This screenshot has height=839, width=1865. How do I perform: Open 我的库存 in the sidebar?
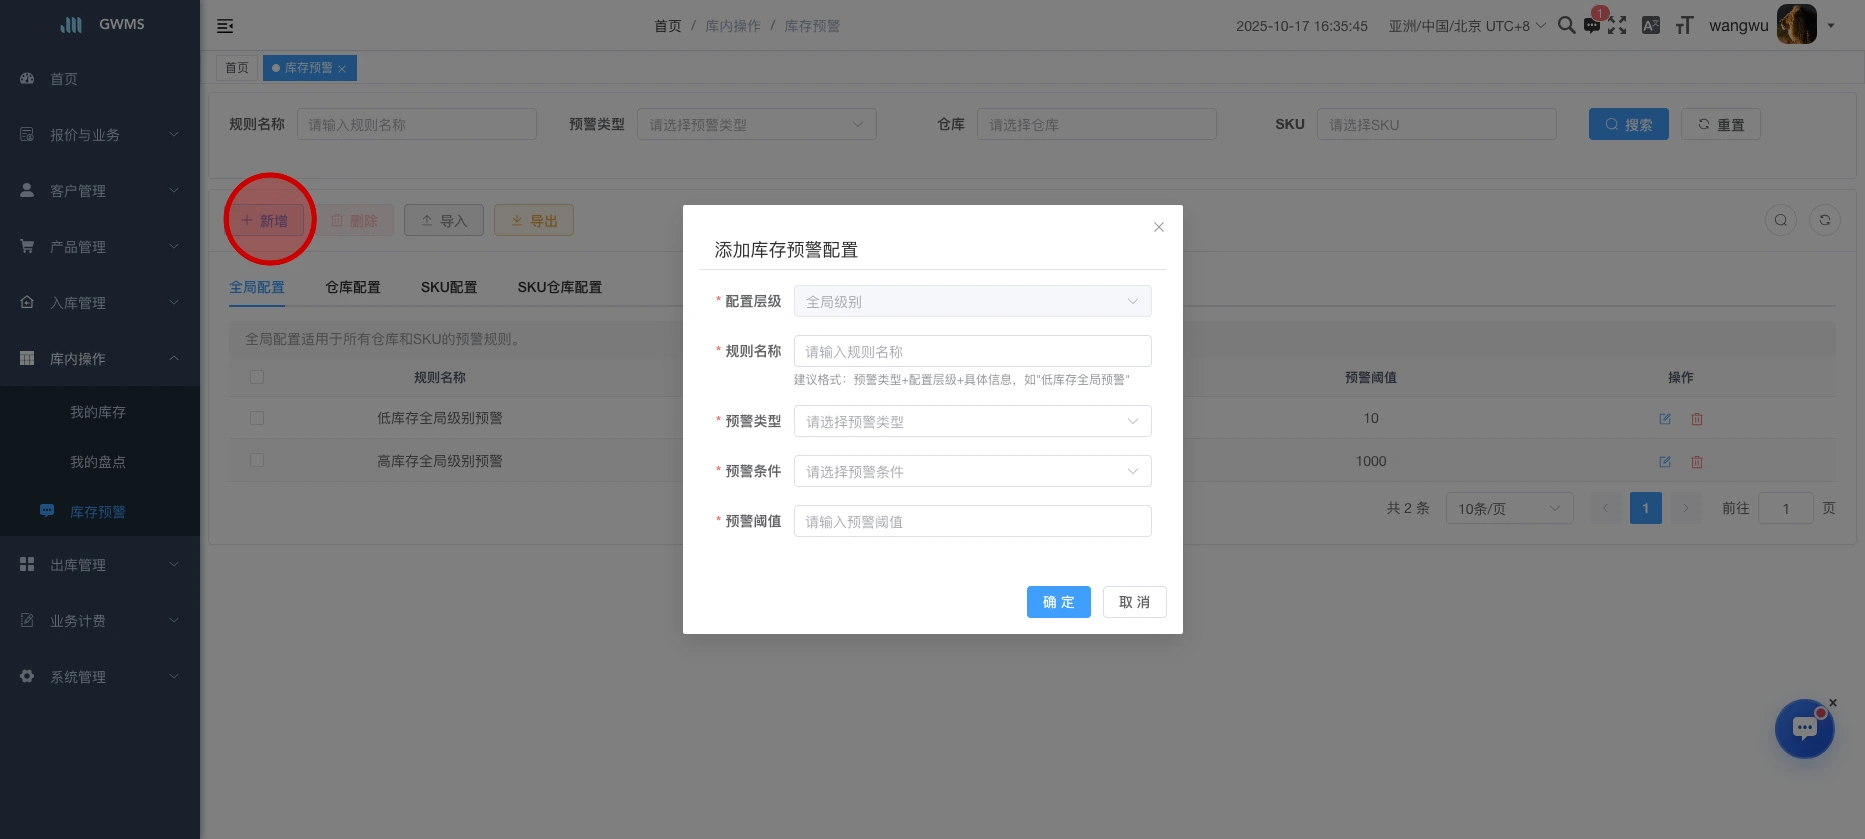click(x=98, y=412)
